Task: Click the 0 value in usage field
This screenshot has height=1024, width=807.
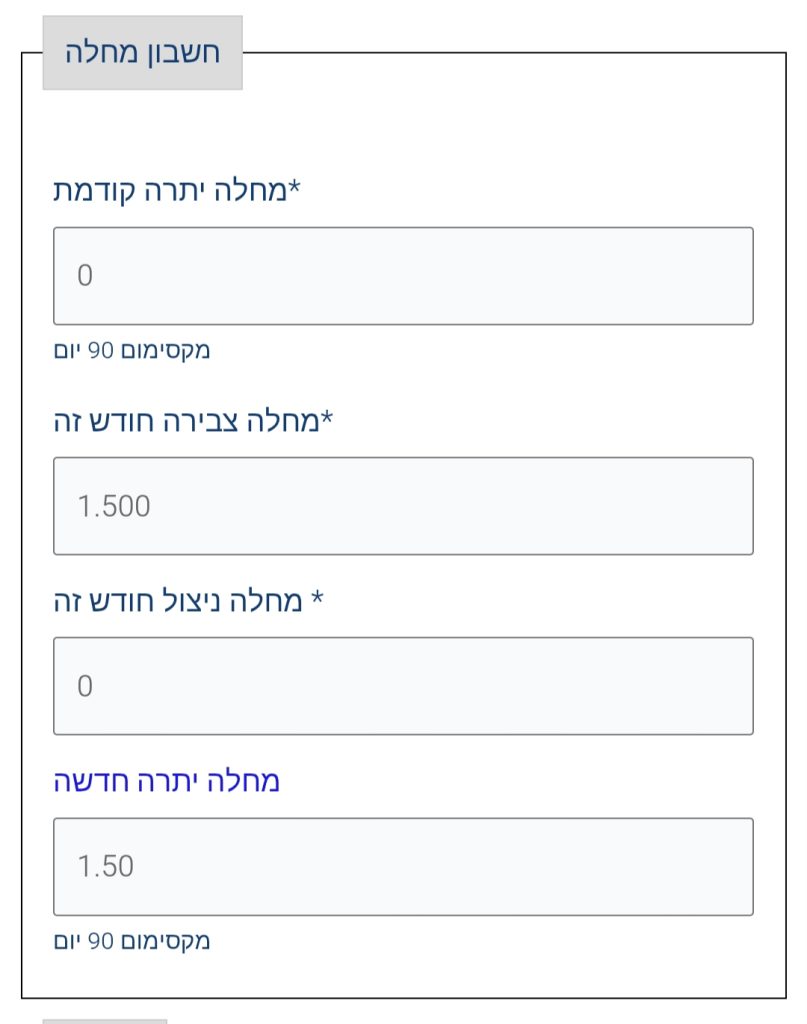Action: 85,686
